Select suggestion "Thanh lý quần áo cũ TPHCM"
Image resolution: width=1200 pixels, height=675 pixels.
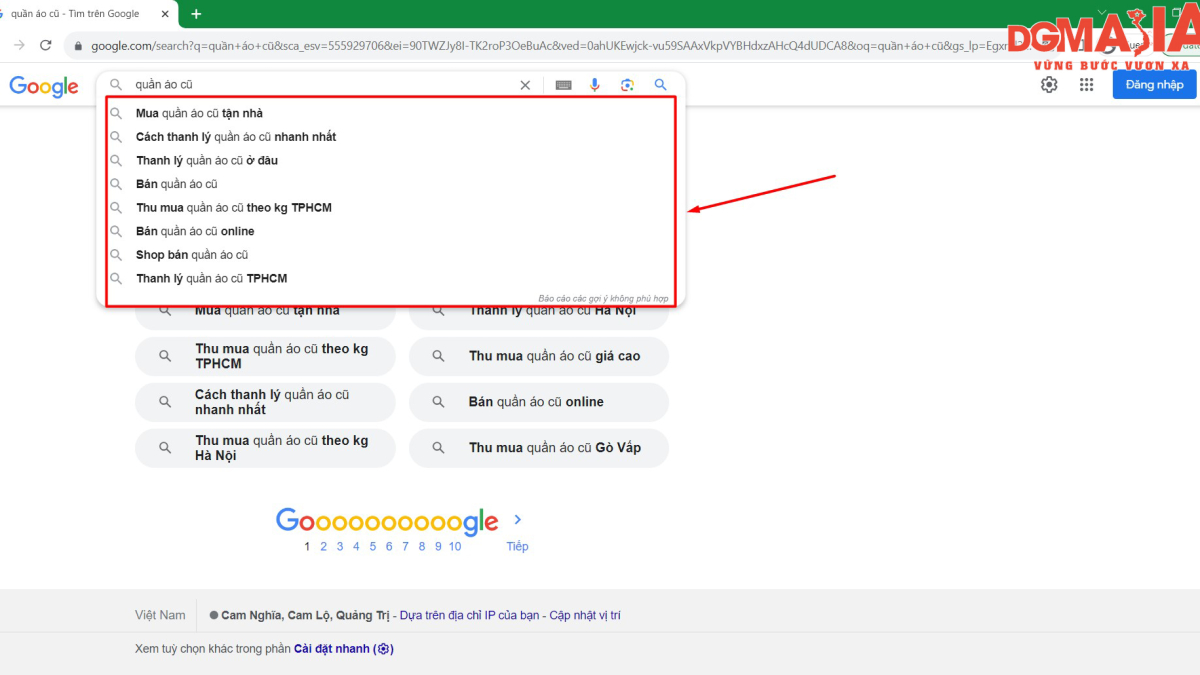[212, 278]
